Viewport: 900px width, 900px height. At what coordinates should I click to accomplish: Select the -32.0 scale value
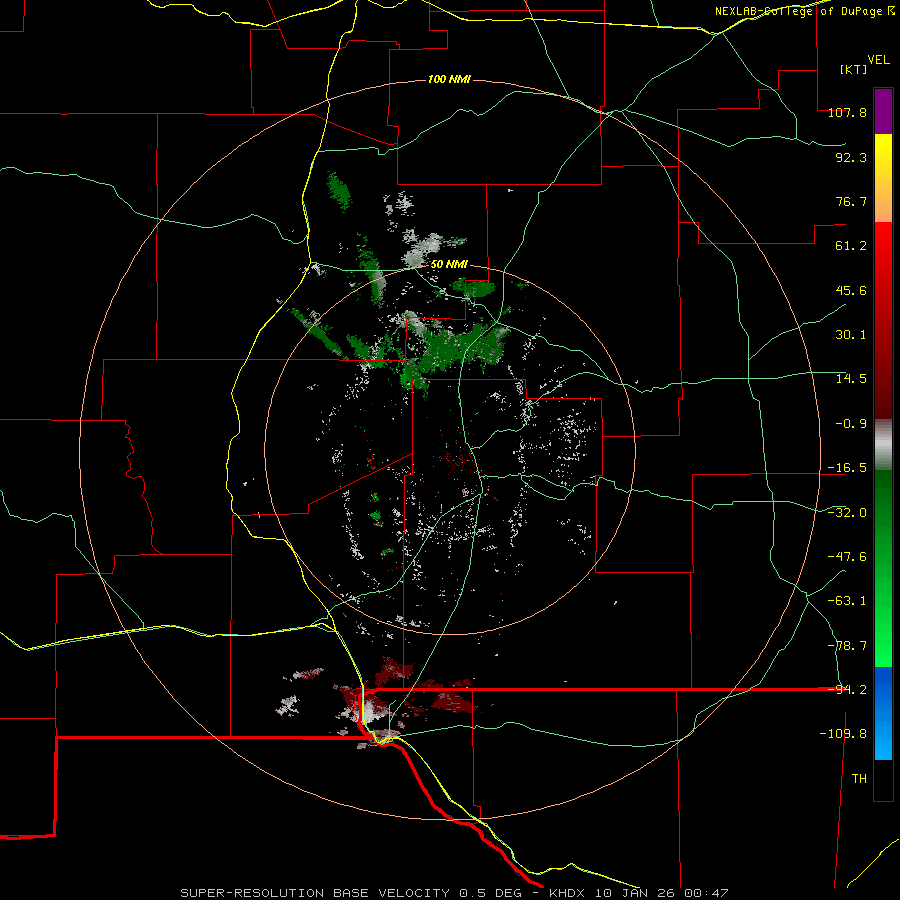click(x=847, y=513)
